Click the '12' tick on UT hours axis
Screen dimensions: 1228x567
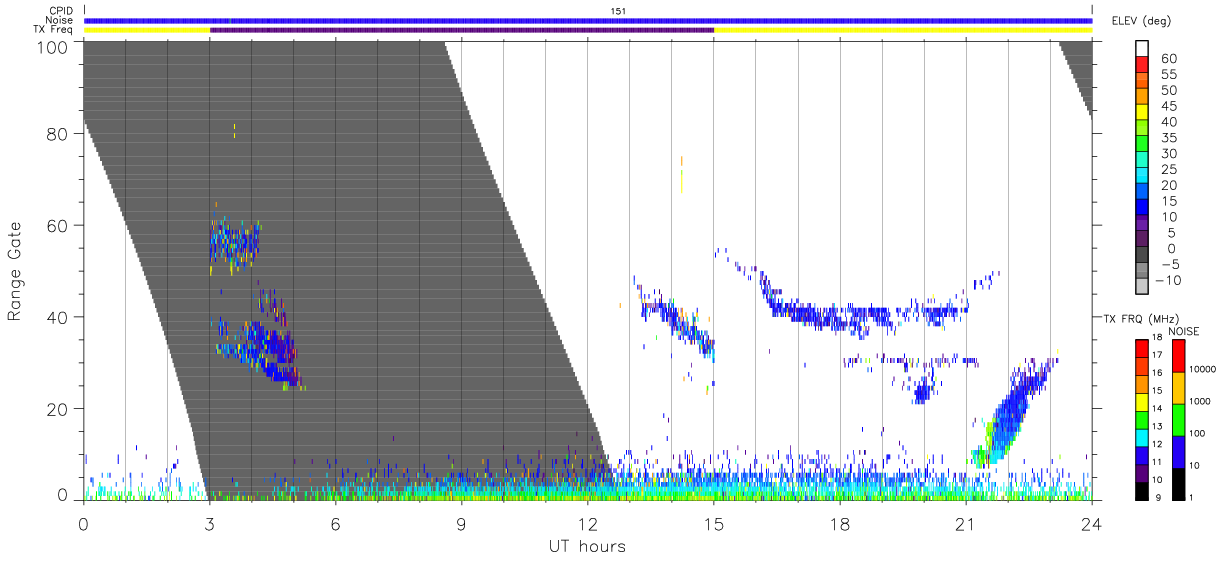pyautogui.click(x=588, y=523)
